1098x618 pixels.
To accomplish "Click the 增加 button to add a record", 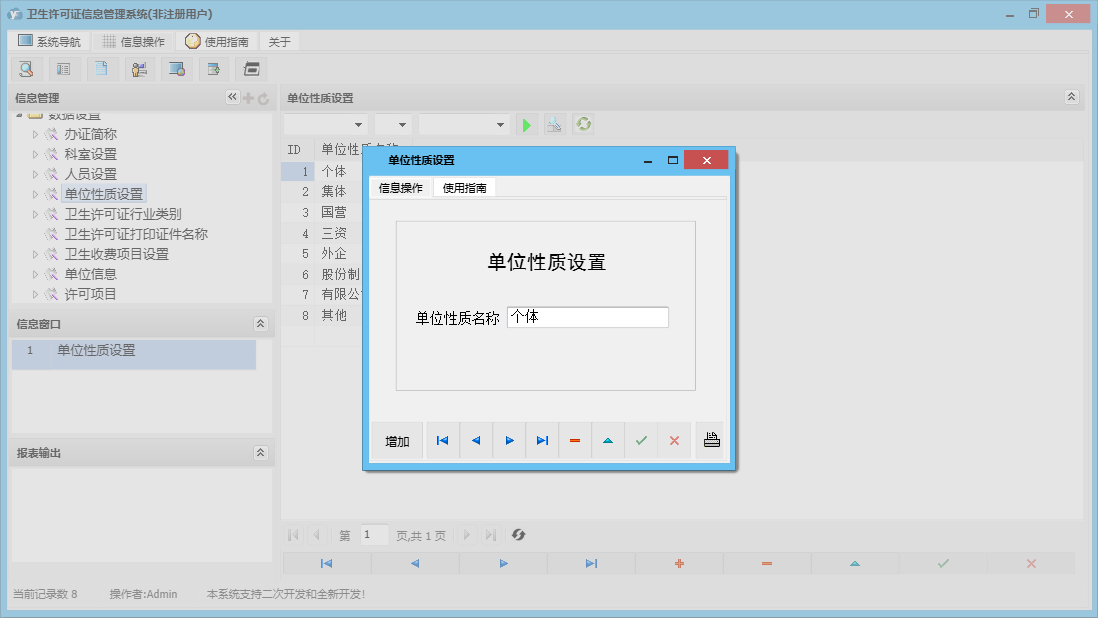I will [396, 440].
